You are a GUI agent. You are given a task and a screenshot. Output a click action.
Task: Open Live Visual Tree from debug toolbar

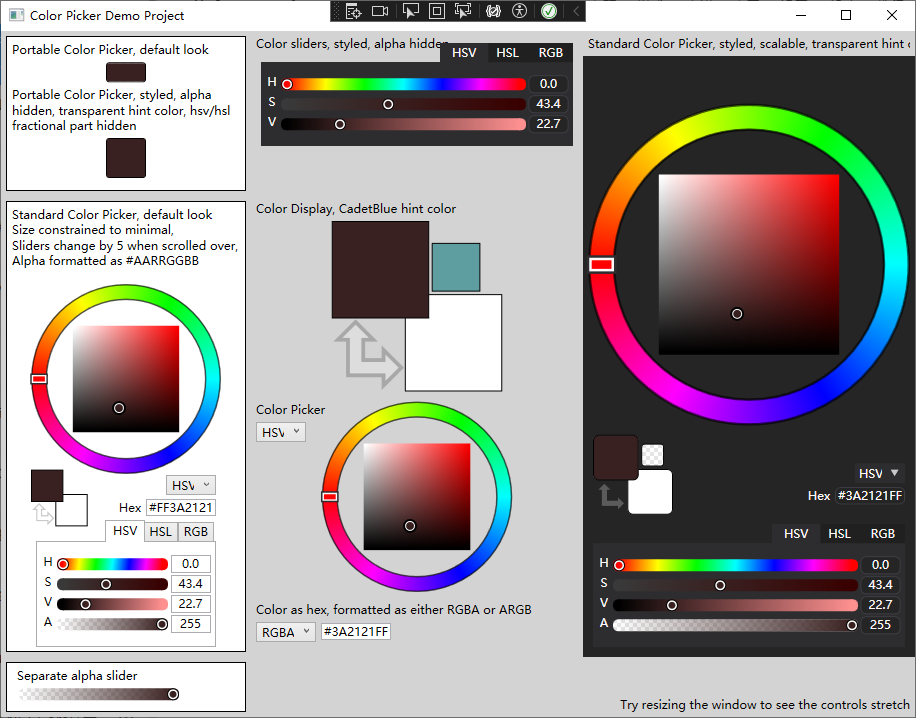[x=352, y=11]
